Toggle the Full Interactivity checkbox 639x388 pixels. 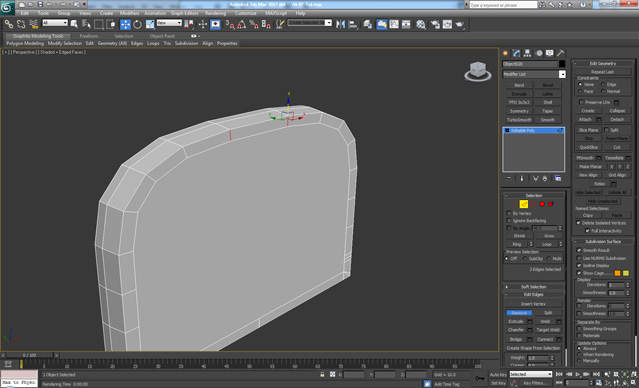tap(587, 231)
